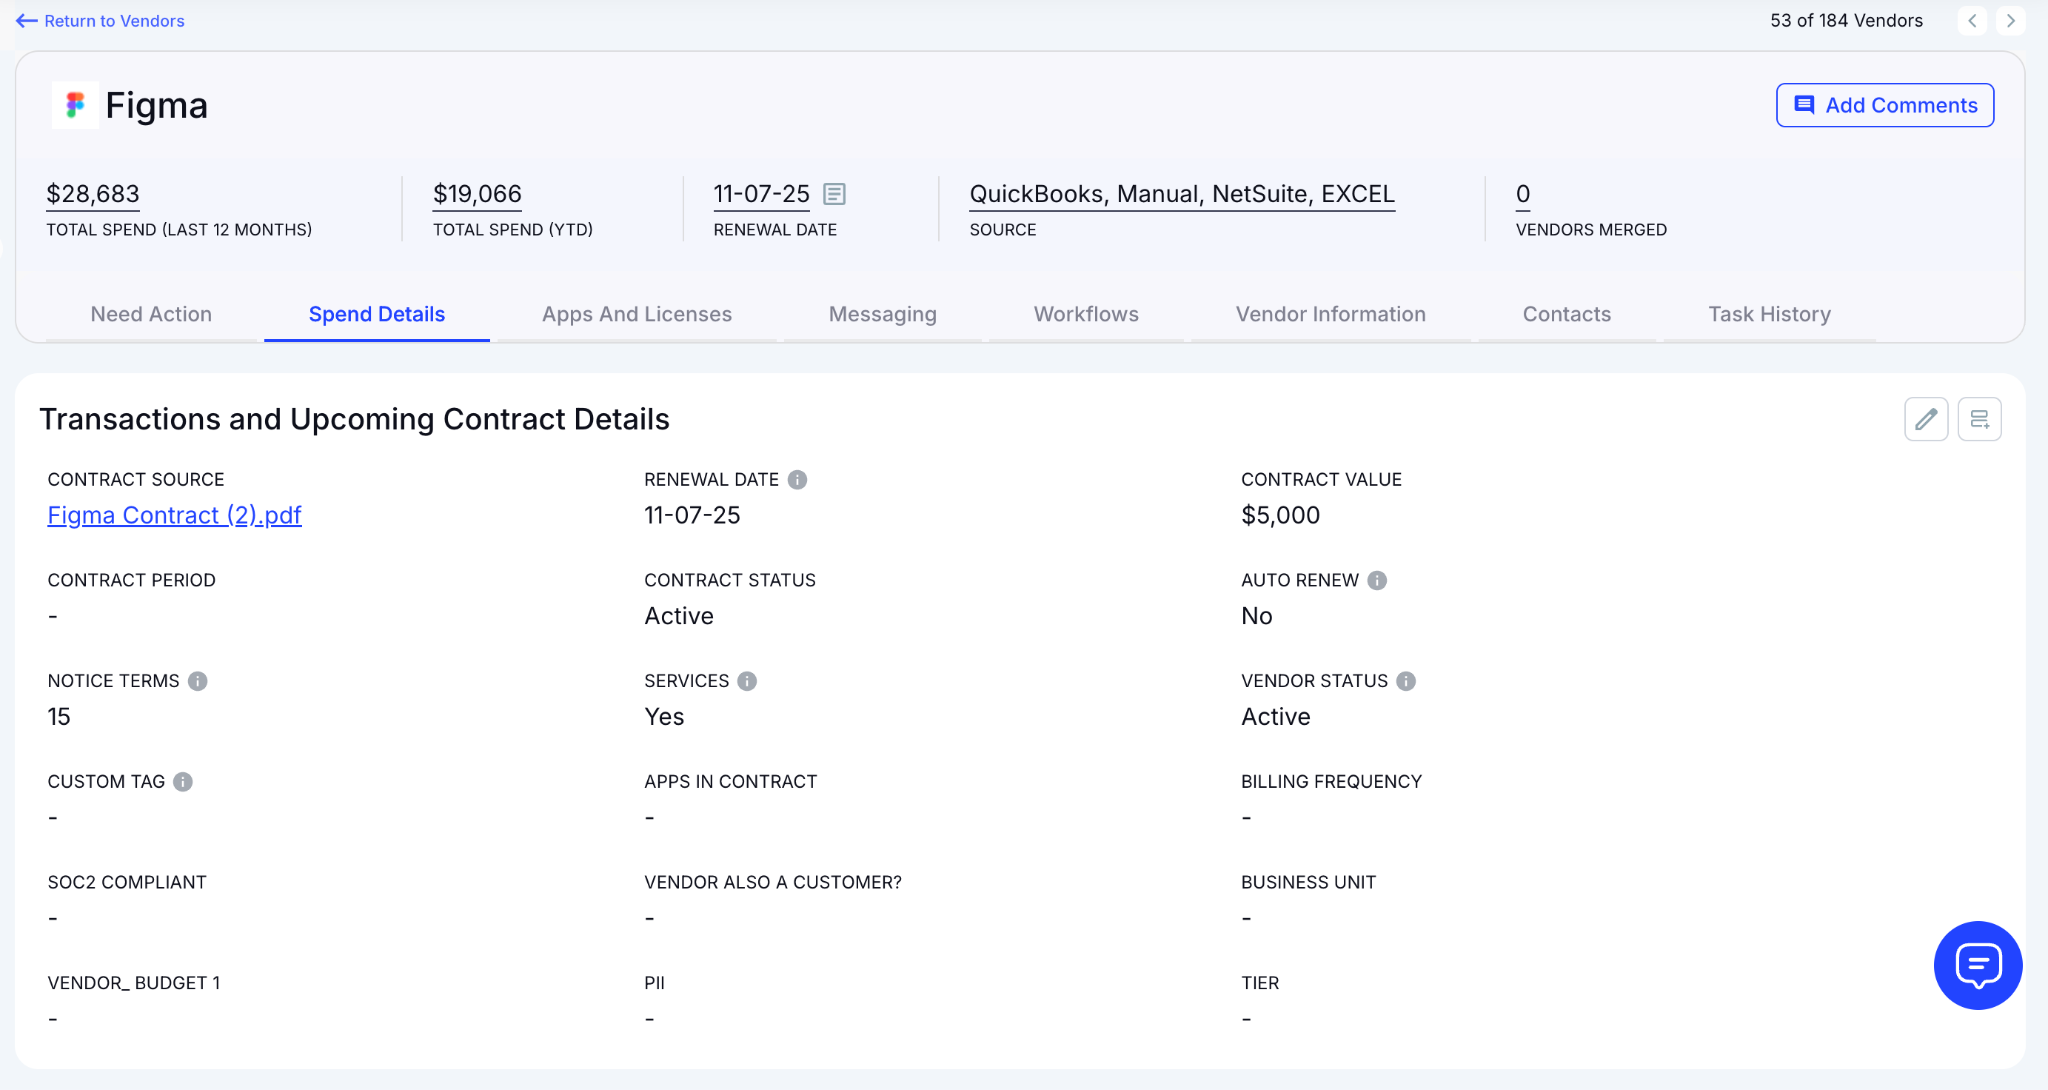
Task: Click info icon beside Custom Tag
Action: 183,782
